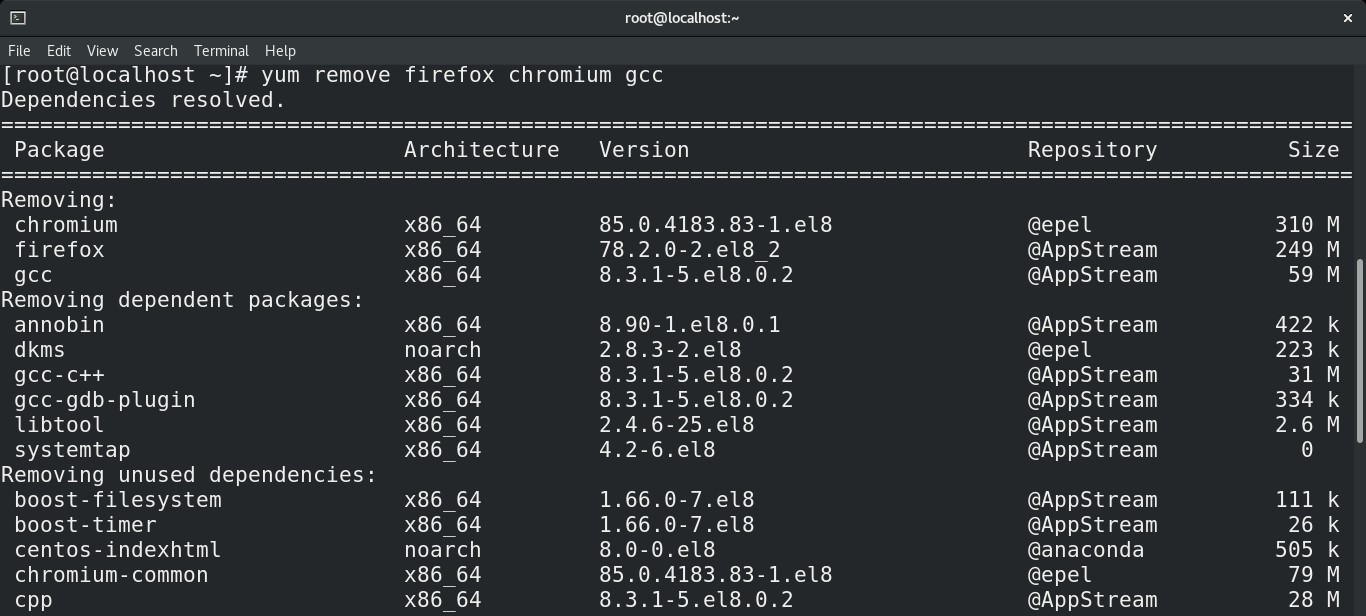
Task: Open the Terminal menu
Action: (x=221, y=50)
